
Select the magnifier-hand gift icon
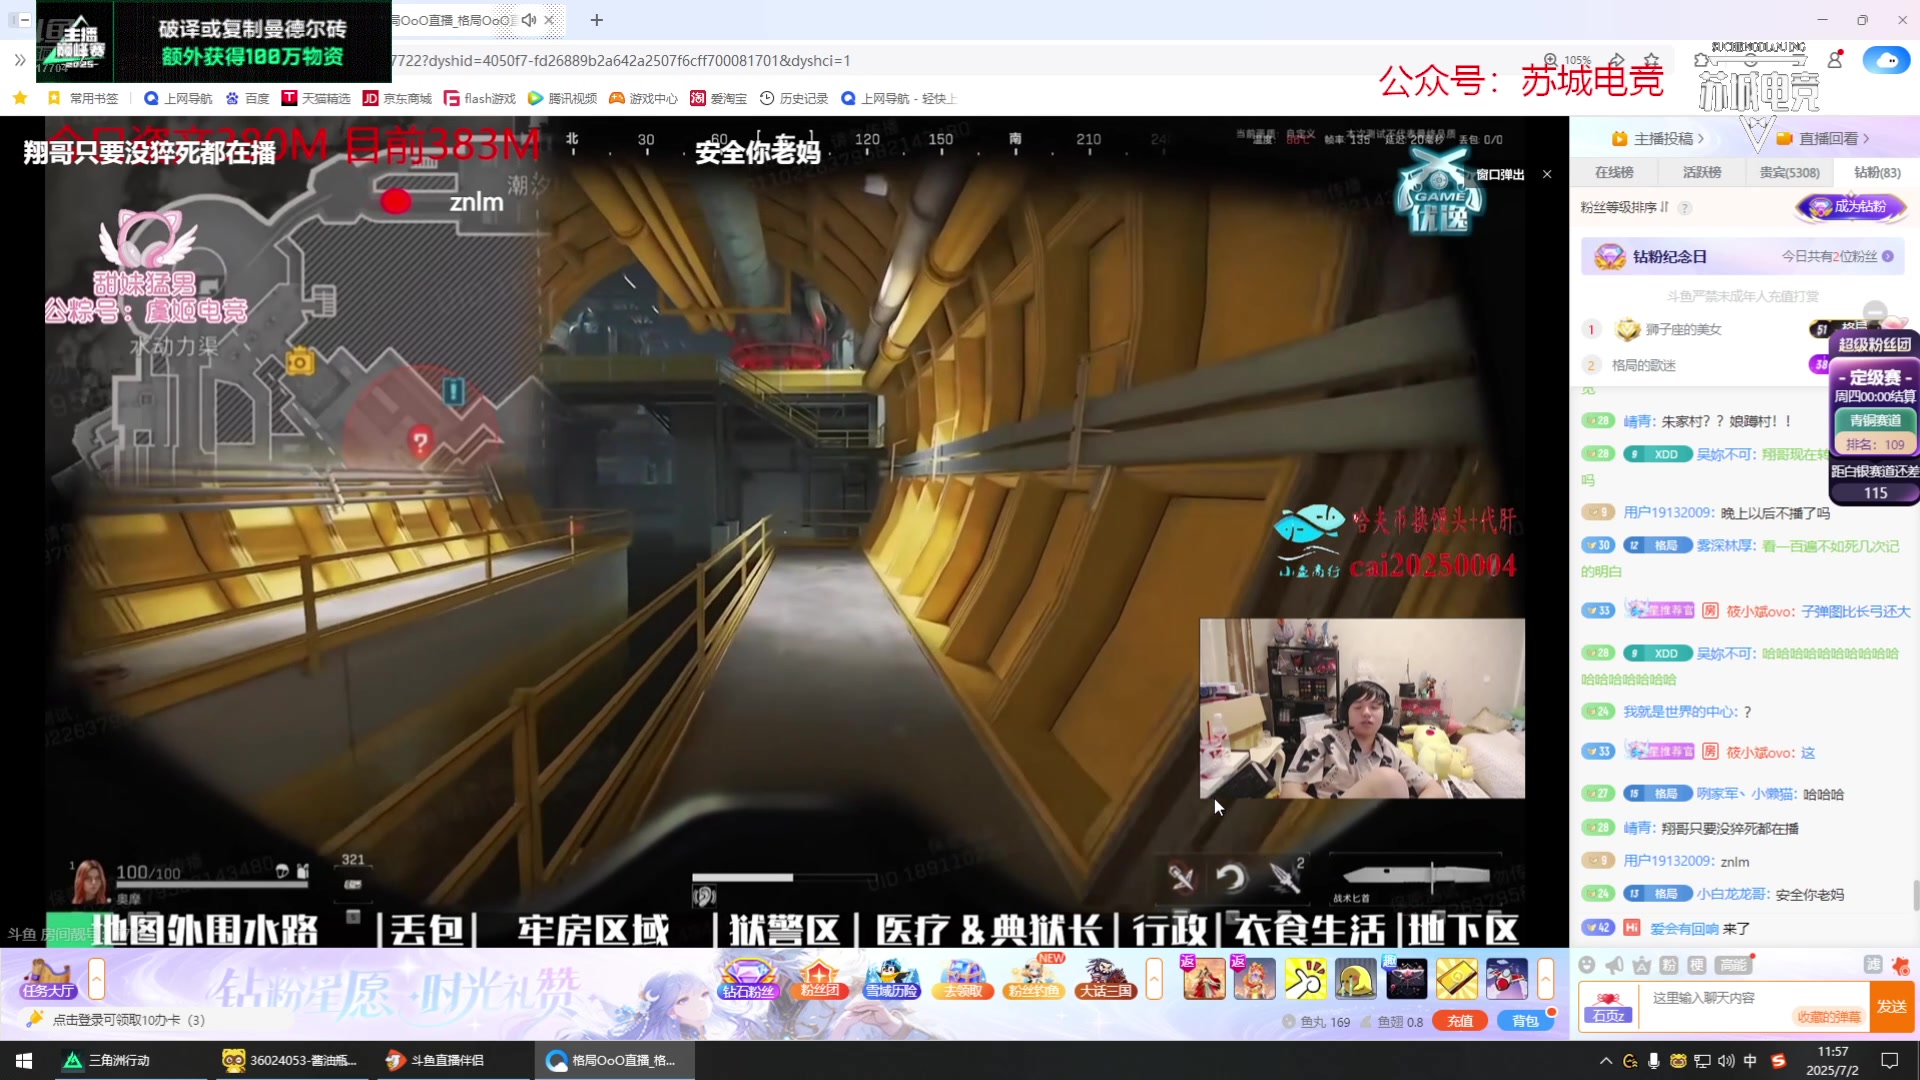coord(1305,979)
